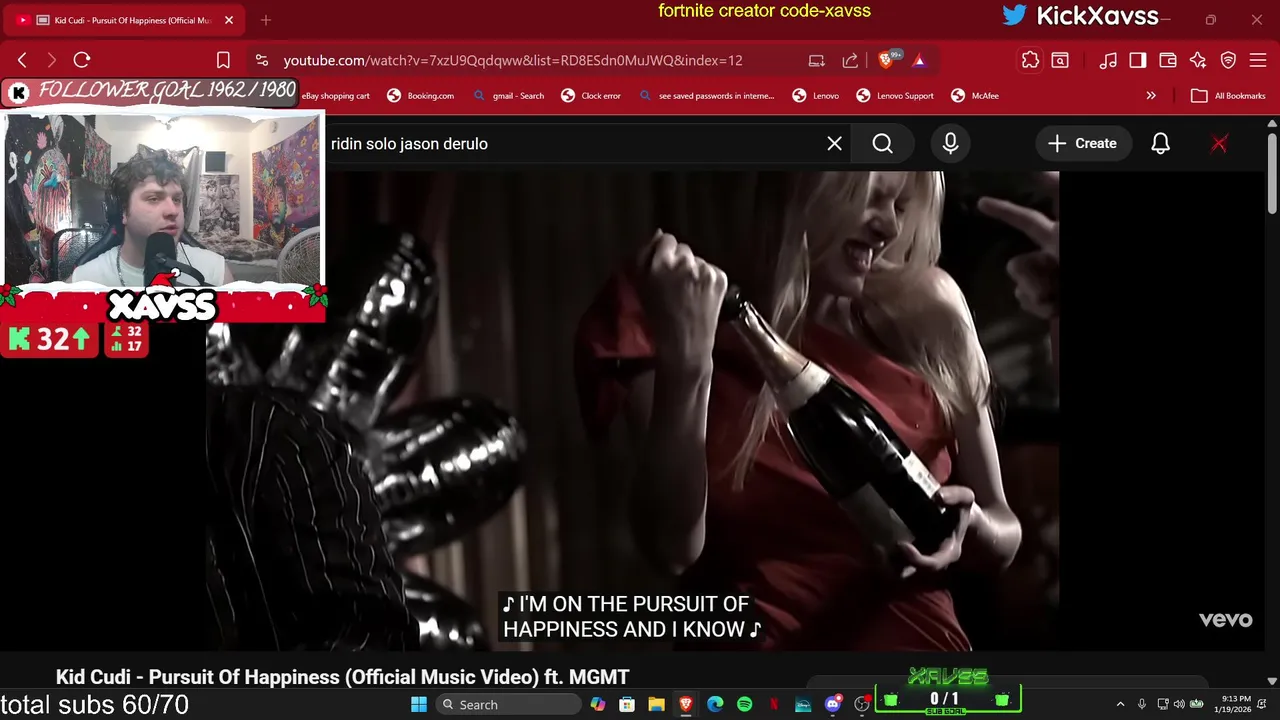Open the Lenovo bookmark
This screenshot has width=1280, height=720.
point(815,96)
